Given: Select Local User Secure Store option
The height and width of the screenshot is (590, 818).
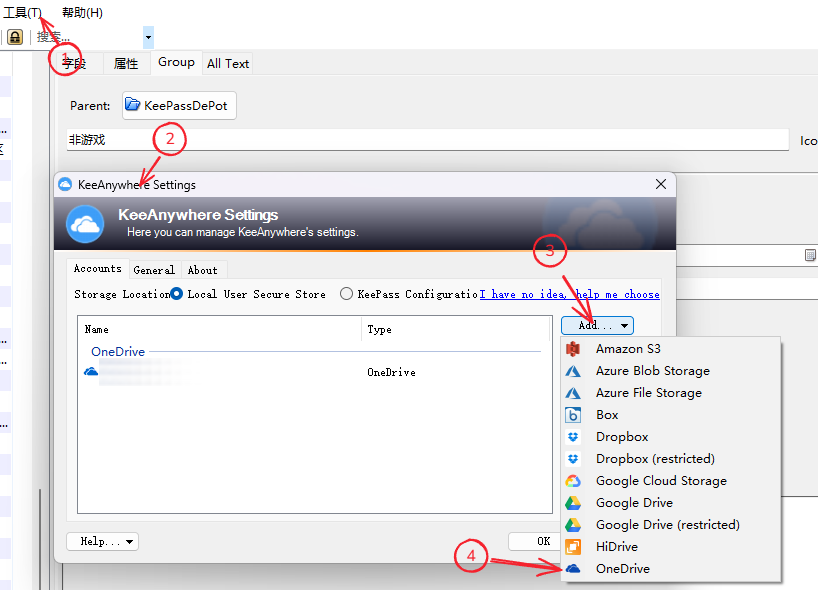Looking at the screenshot, I should tap(248, 294).
